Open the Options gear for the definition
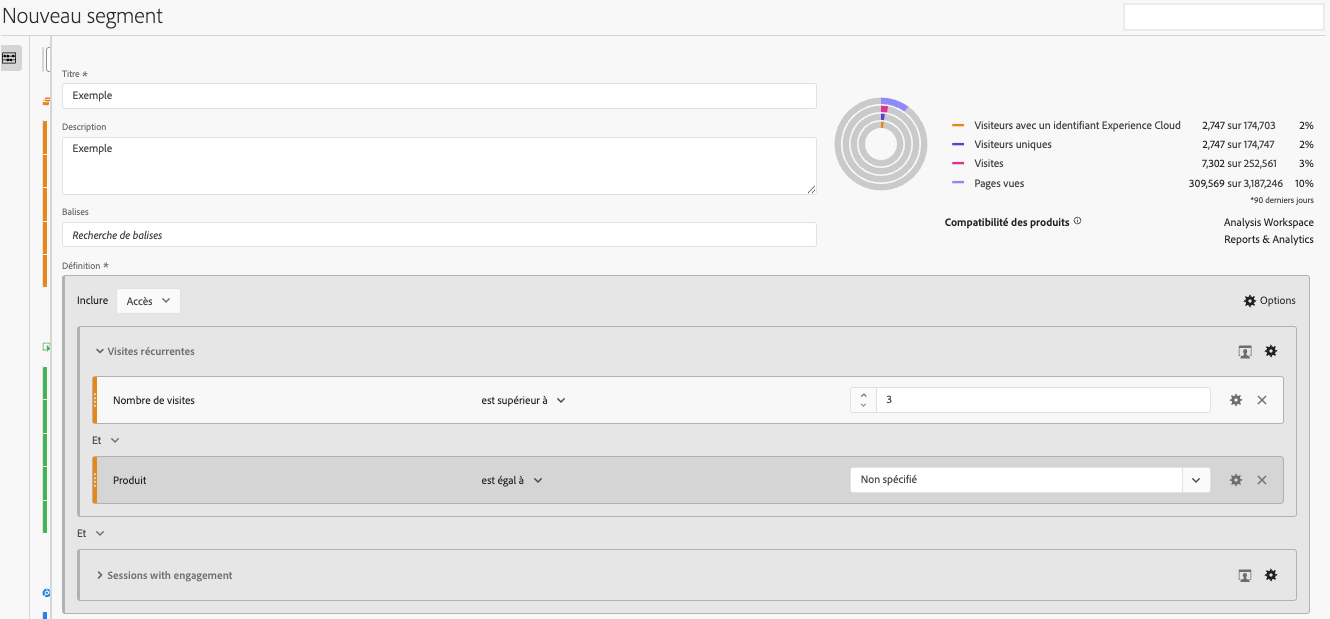Viewport: 1330px width, 619px height. click(x=1269, y=300)
